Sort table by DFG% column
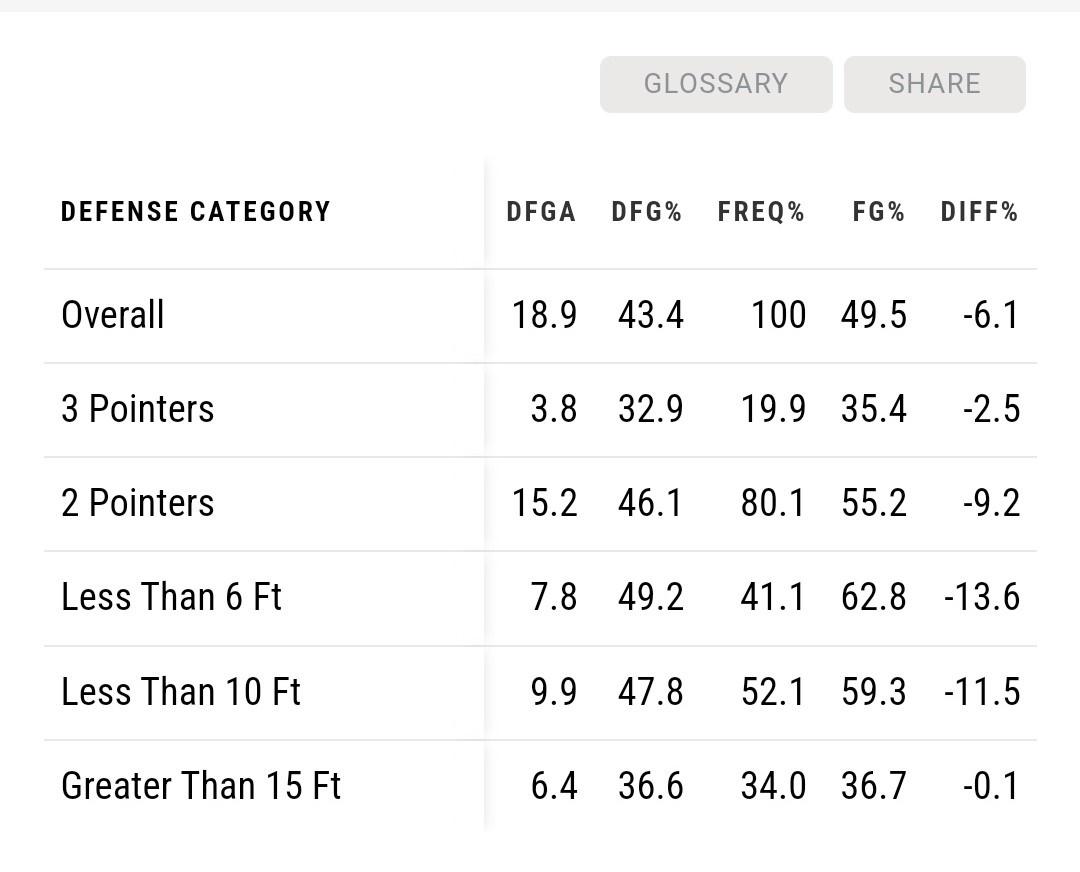1080x872 pixels. pos(647,212)
